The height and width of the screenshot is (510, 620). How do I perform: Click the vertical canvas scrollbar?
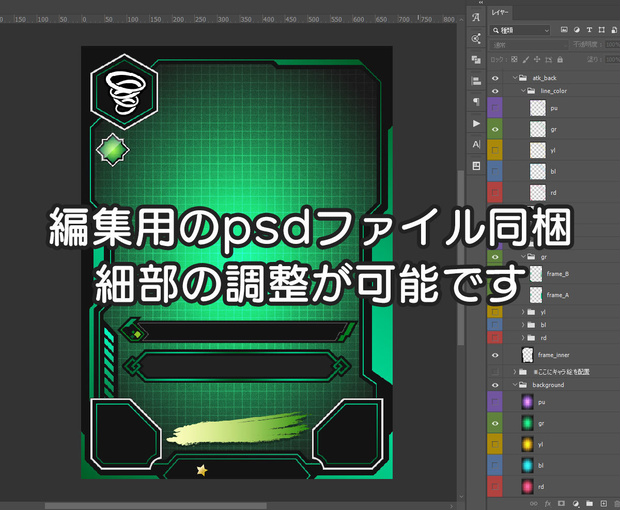(461, 257)
